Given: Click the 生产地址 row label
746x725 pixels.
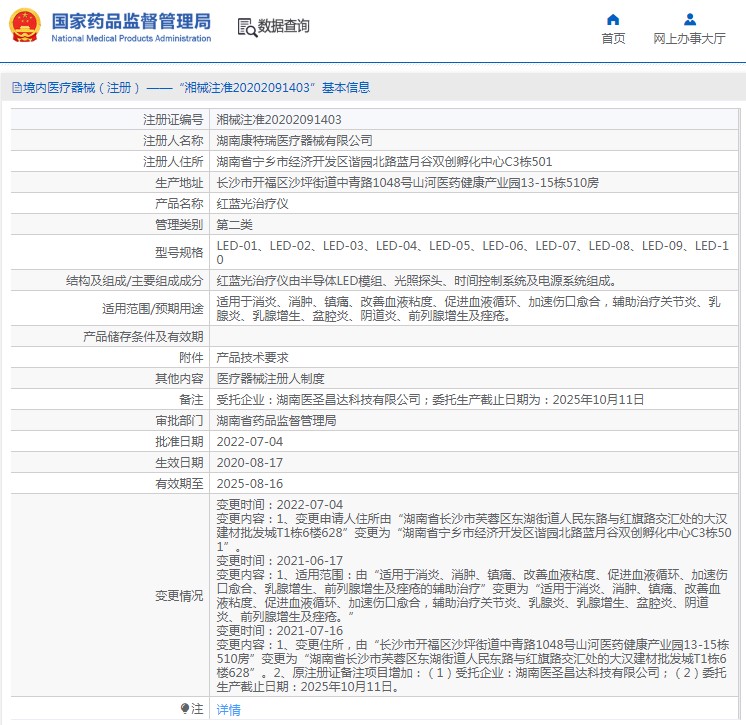Looking at the screenshot, I should 179,183.
